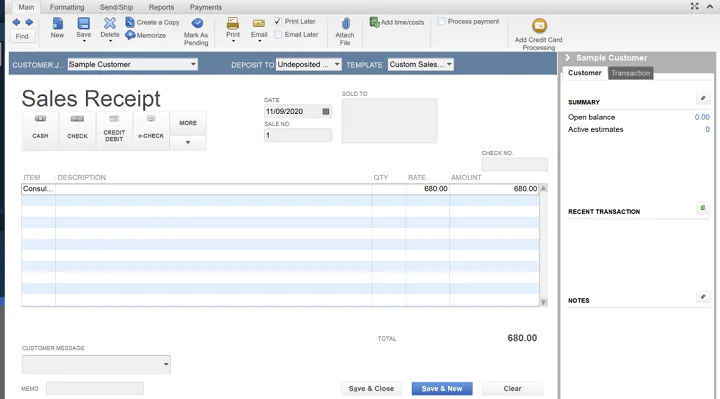Open Customer:Job dropdown

[193, 64]
